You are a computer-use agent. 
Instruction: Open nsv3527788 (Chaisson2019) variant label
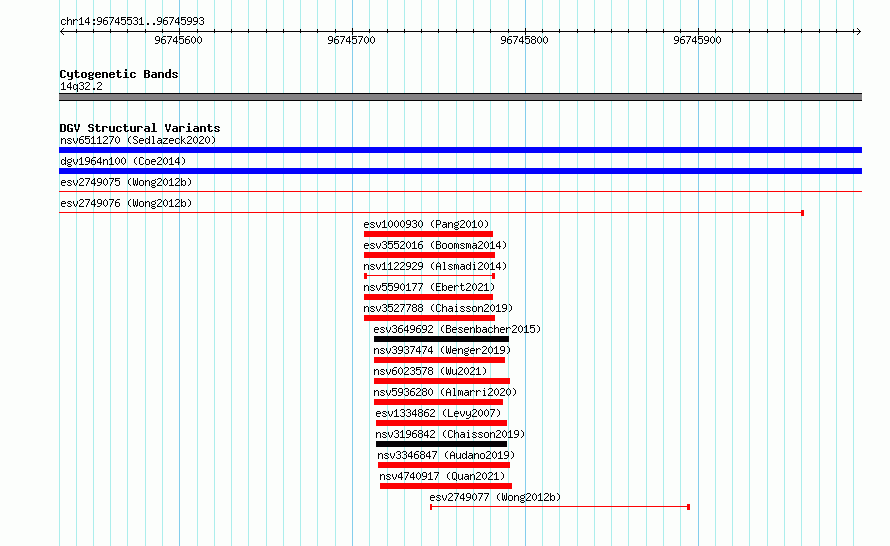438,308
